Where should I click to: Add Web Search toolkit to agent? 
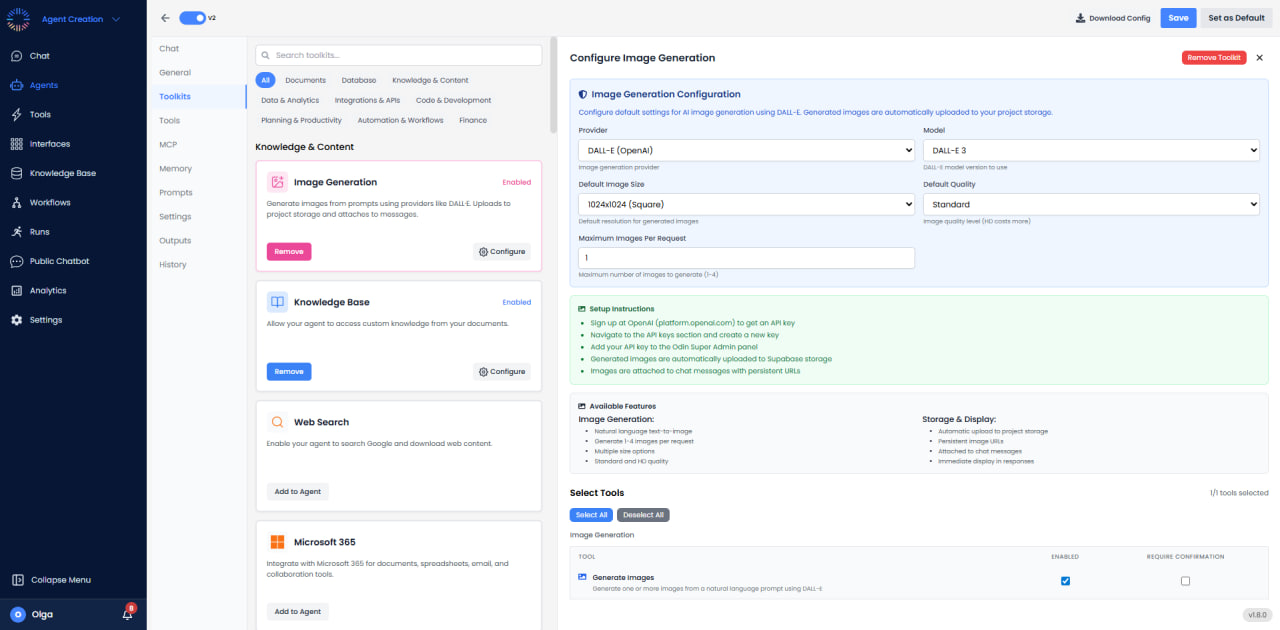(x=298, y=491)
